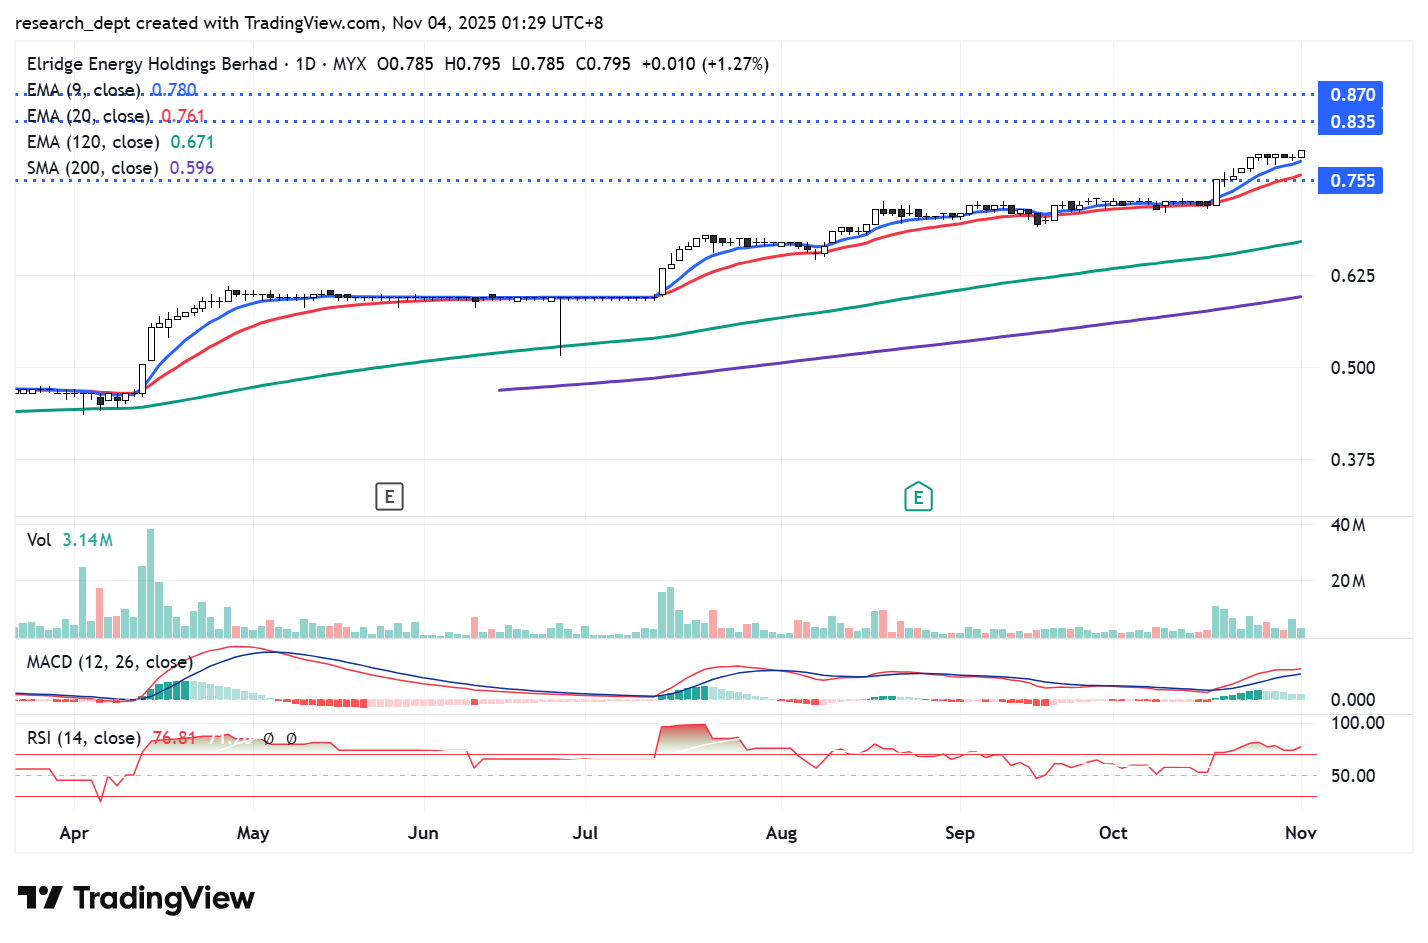Click the green EMA 120 line value 0.671
This screenshot has height=943, width=1428.
click(x=192, y=142)
